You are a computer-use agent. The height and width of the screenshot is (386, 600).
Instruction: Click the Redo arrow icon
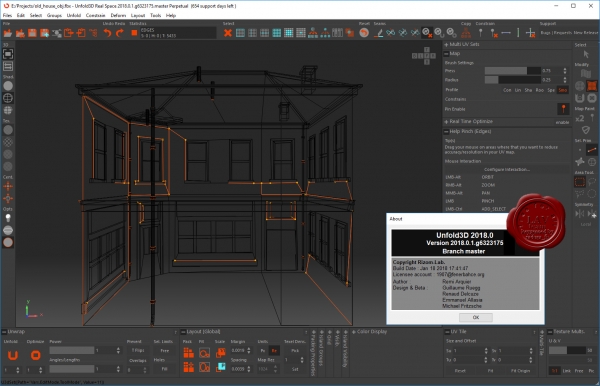tap(120, 33)
